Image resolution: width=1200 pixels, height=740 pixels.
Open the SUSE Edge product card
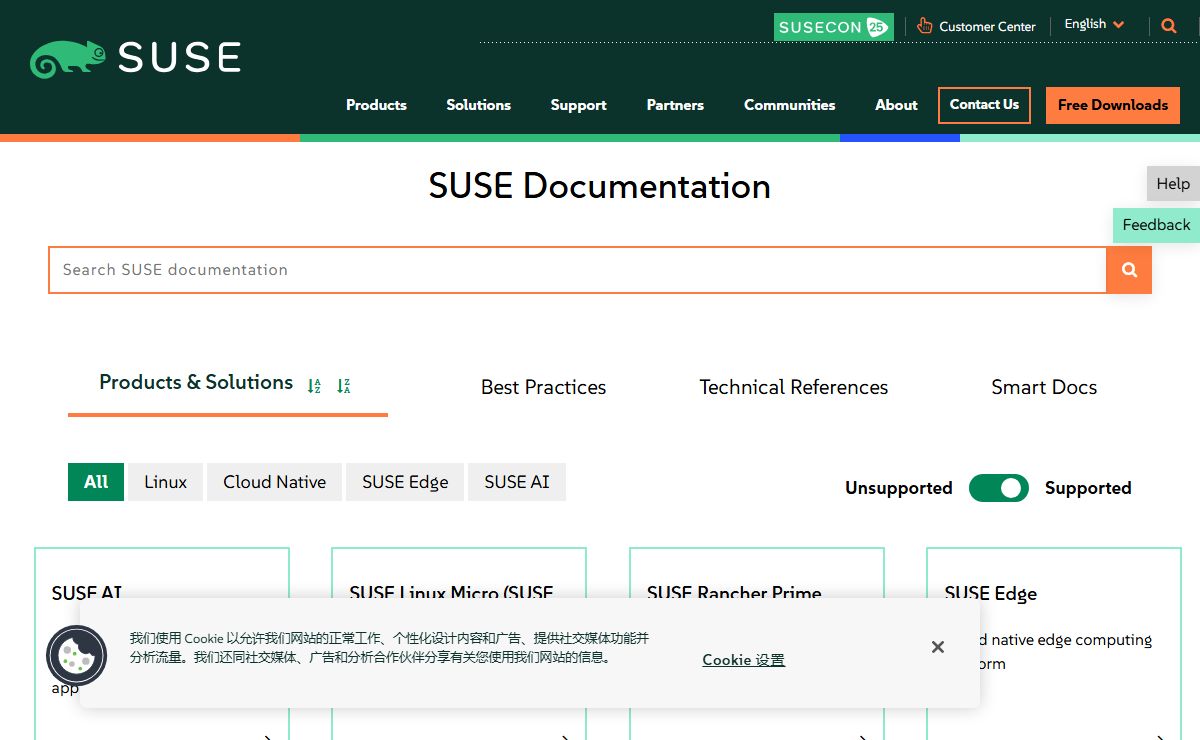click(1054, 644)
